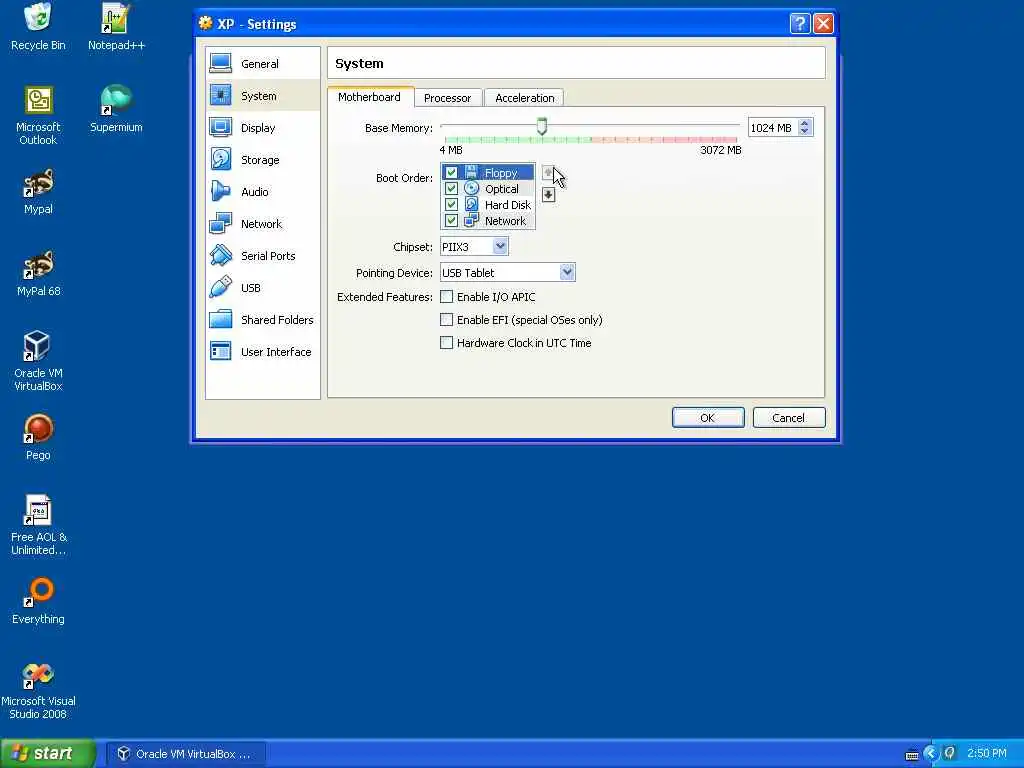1024x768 pixels.
Task: Open the Display monitor icon
Action: coord(221,127)
